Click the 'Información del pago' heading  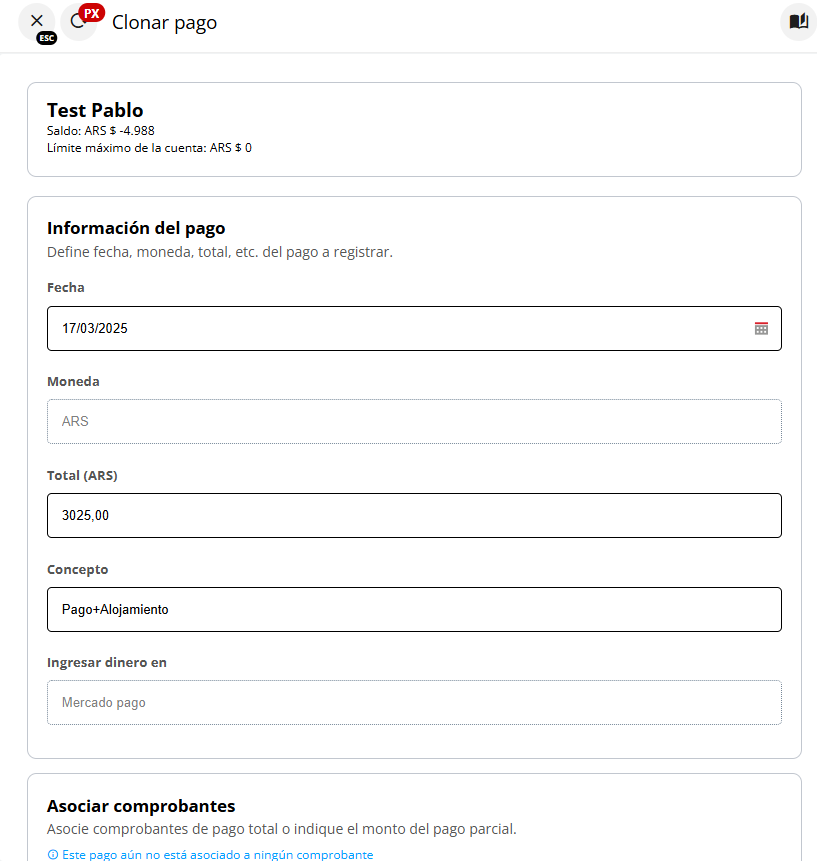136,228
